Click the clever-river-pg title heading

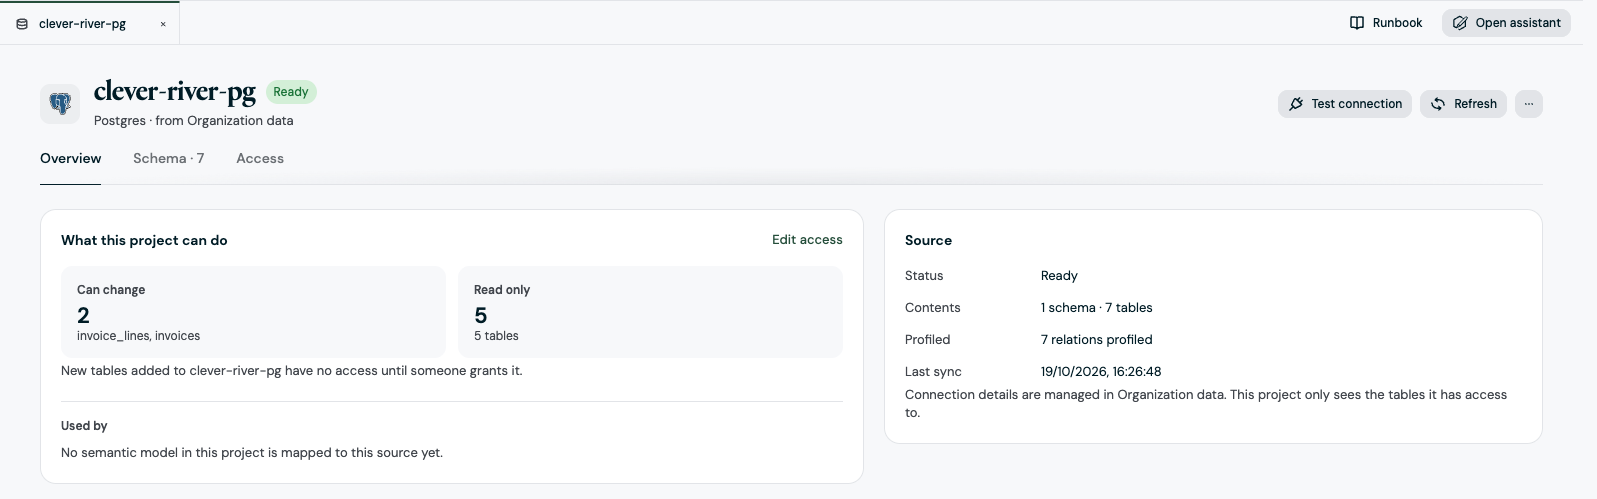(175, 91)
